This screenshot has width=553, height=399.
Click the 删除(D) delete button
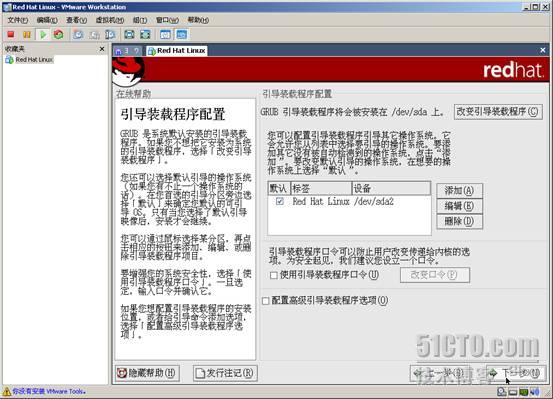pyautogui.click(x=459, y=222)
